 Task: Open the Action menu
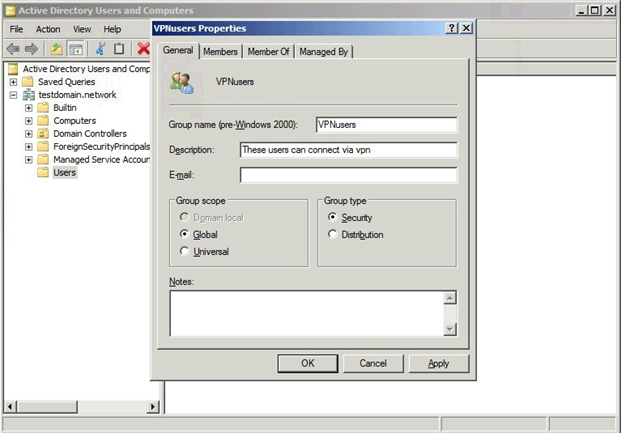[48, 29]
